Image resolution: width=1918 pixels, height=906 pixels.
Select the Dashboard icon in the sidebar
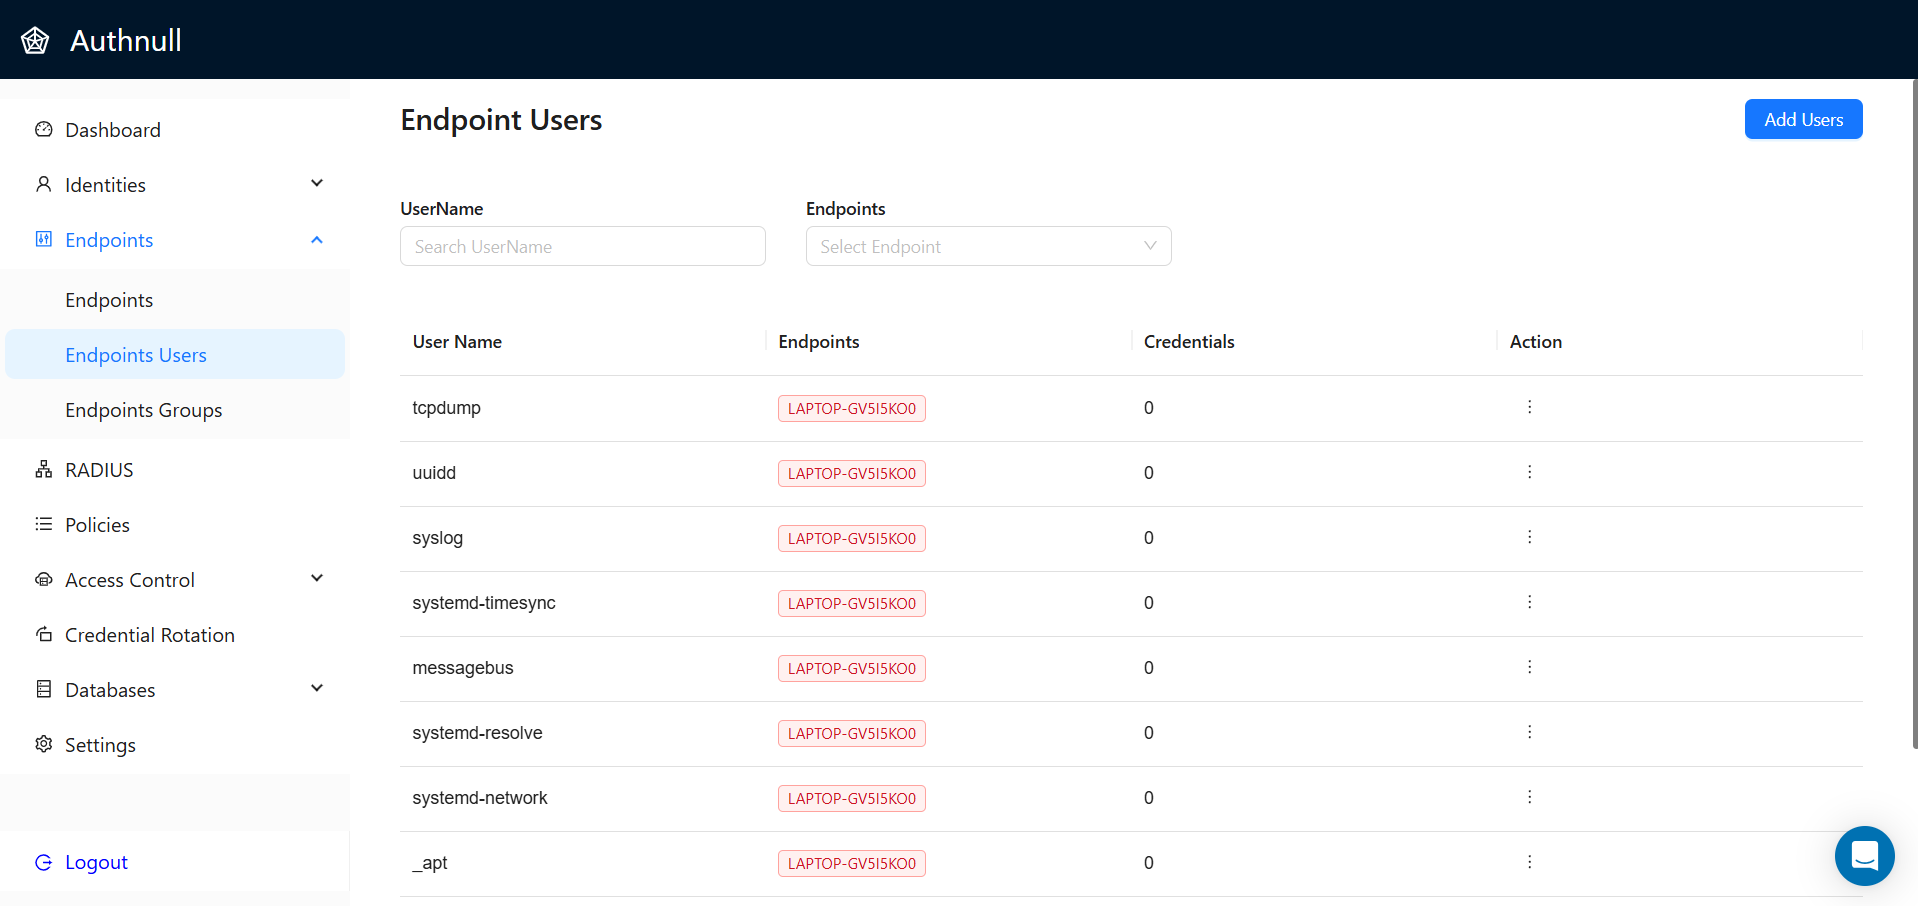[x=43, y=129]
